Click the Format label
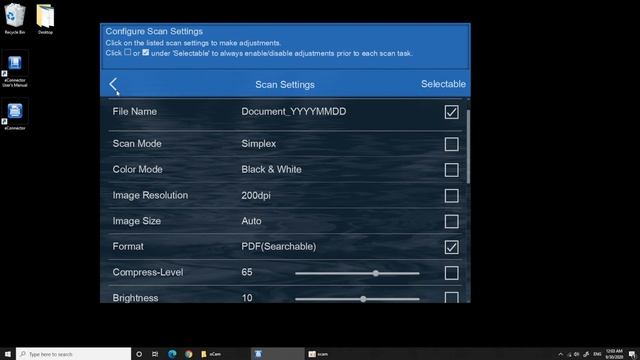Image resolution: width=640 pixels, height=360 pixels. click(x=128, y=247)
